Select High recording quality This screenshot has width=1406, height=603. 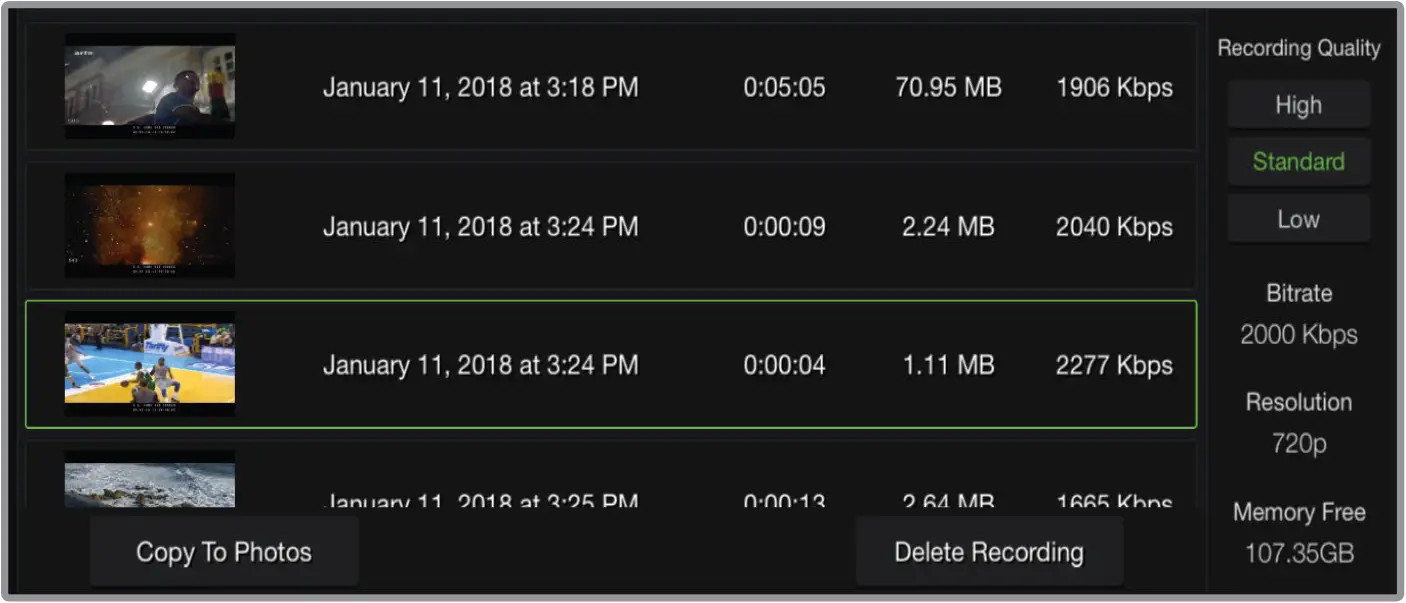(x=1298, y=105)
